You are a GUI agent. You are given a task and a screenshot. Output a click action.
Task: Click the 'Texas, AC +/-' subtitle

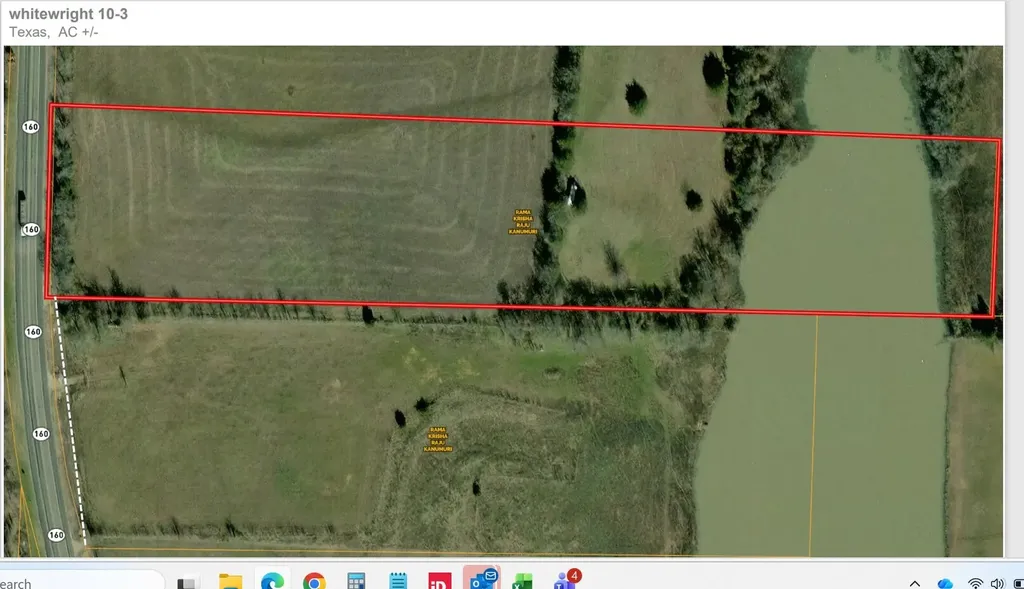pos(54,32)
